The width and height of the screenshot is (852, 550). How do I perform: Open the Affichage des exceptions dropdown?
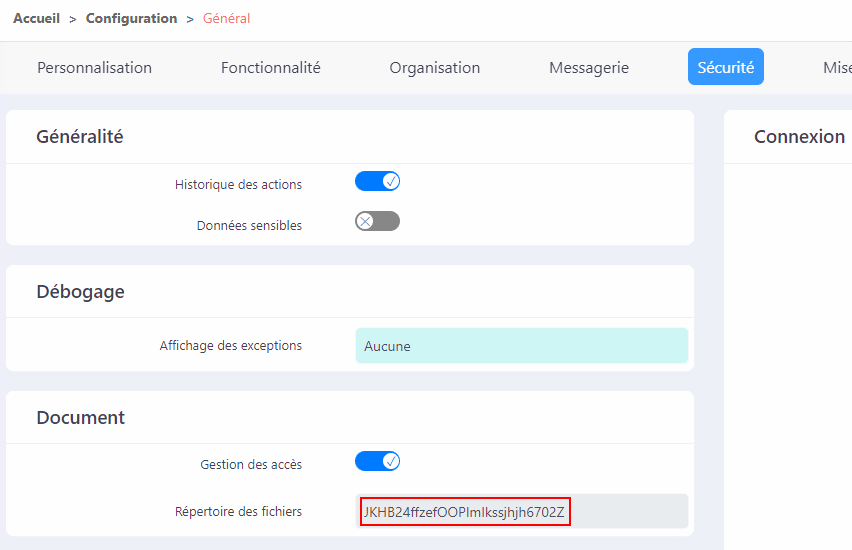(522, 346)
